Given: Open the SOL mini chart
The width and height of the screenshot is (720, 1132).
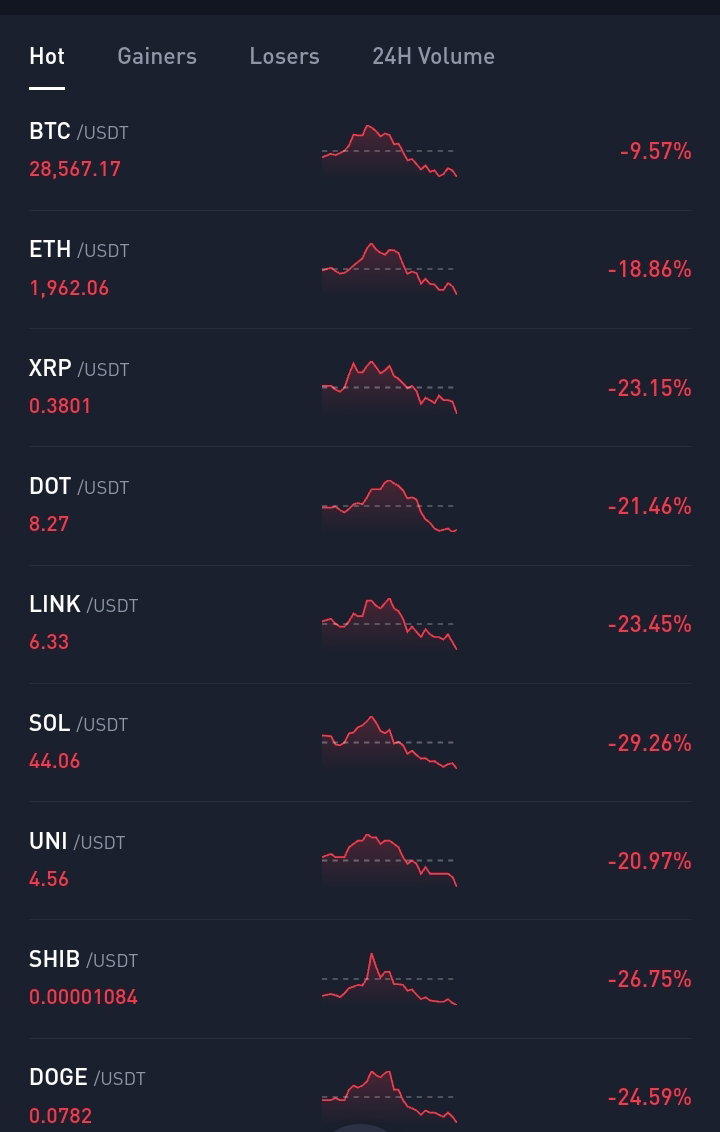Looking at the screenshot, I should coord(389,743).
